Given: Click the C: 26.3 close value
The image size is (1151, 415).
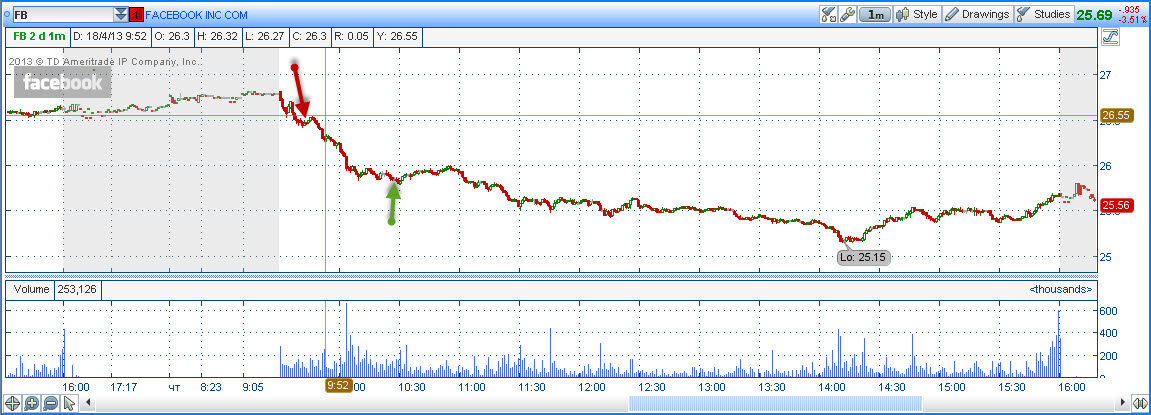Looking at the screenshot, I should [x=312, y=37].
